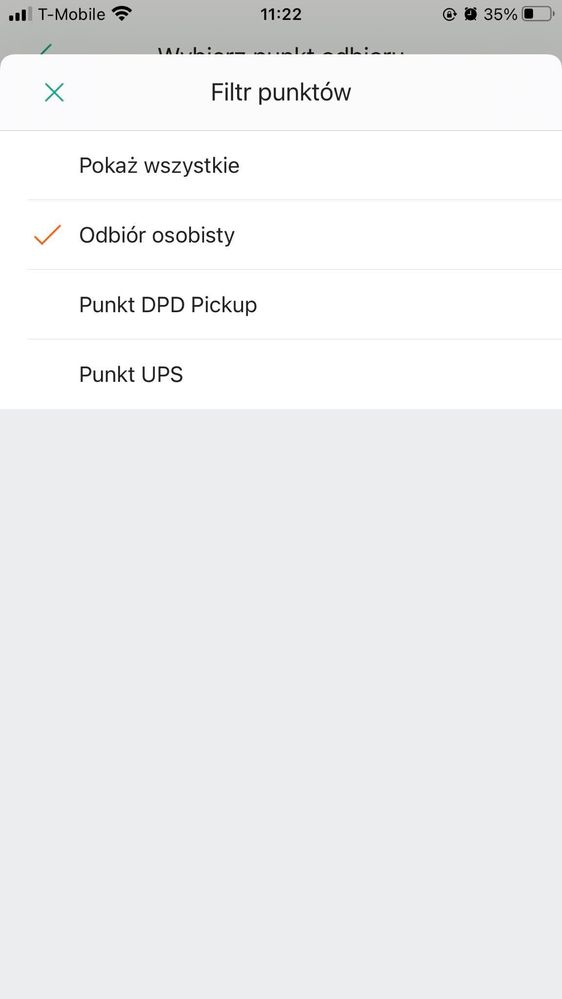Tap the orange checkmark beside Odbiór osobisty
The height and width of the screenshot is (999, 562).
tap(47, 235)
